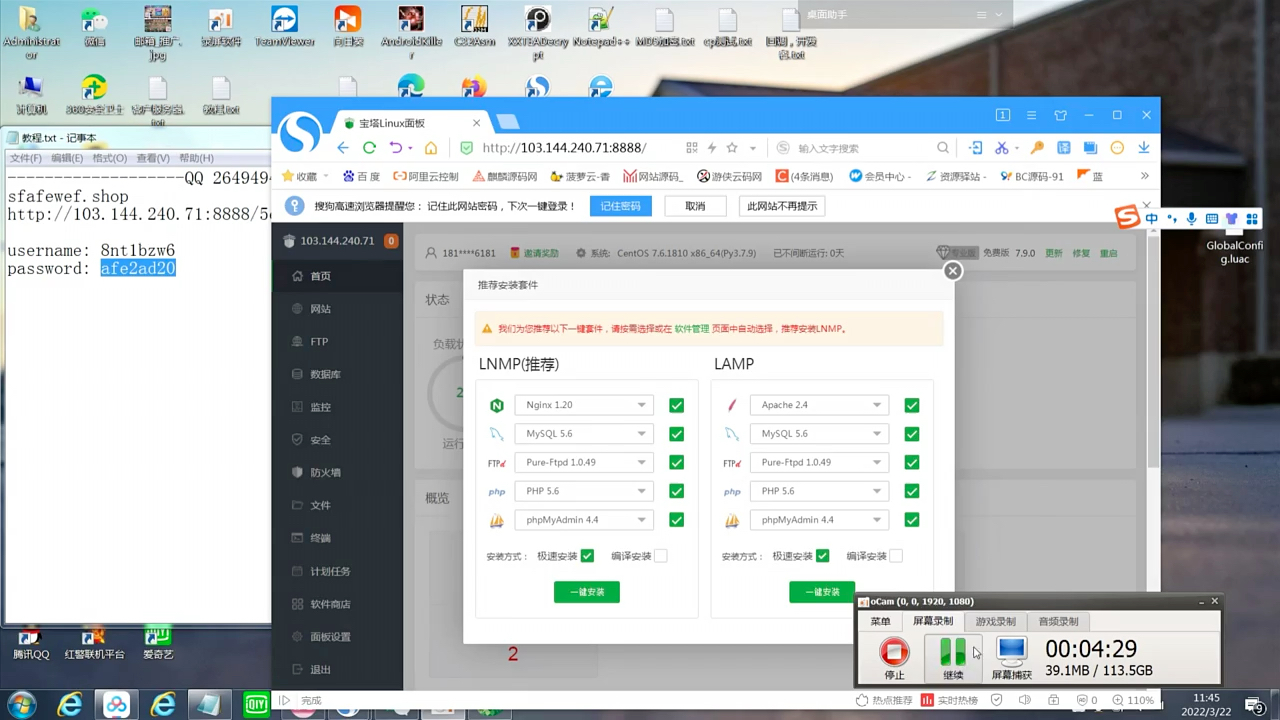Open the 百度 bookmark
1280x720 pixels.
[x=361, y=176]
